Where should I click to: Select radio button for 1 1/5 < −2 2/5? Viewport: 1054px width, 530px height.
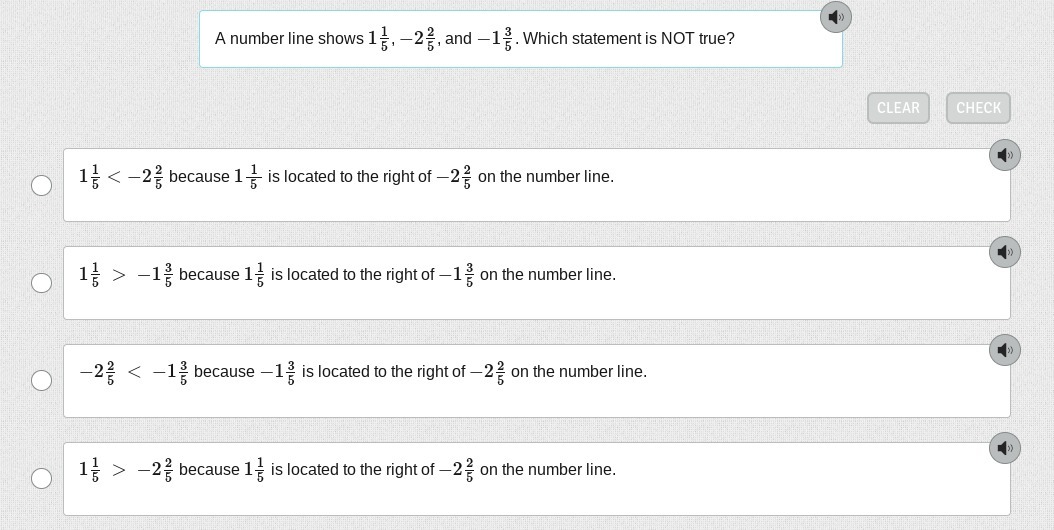[42, 185]
